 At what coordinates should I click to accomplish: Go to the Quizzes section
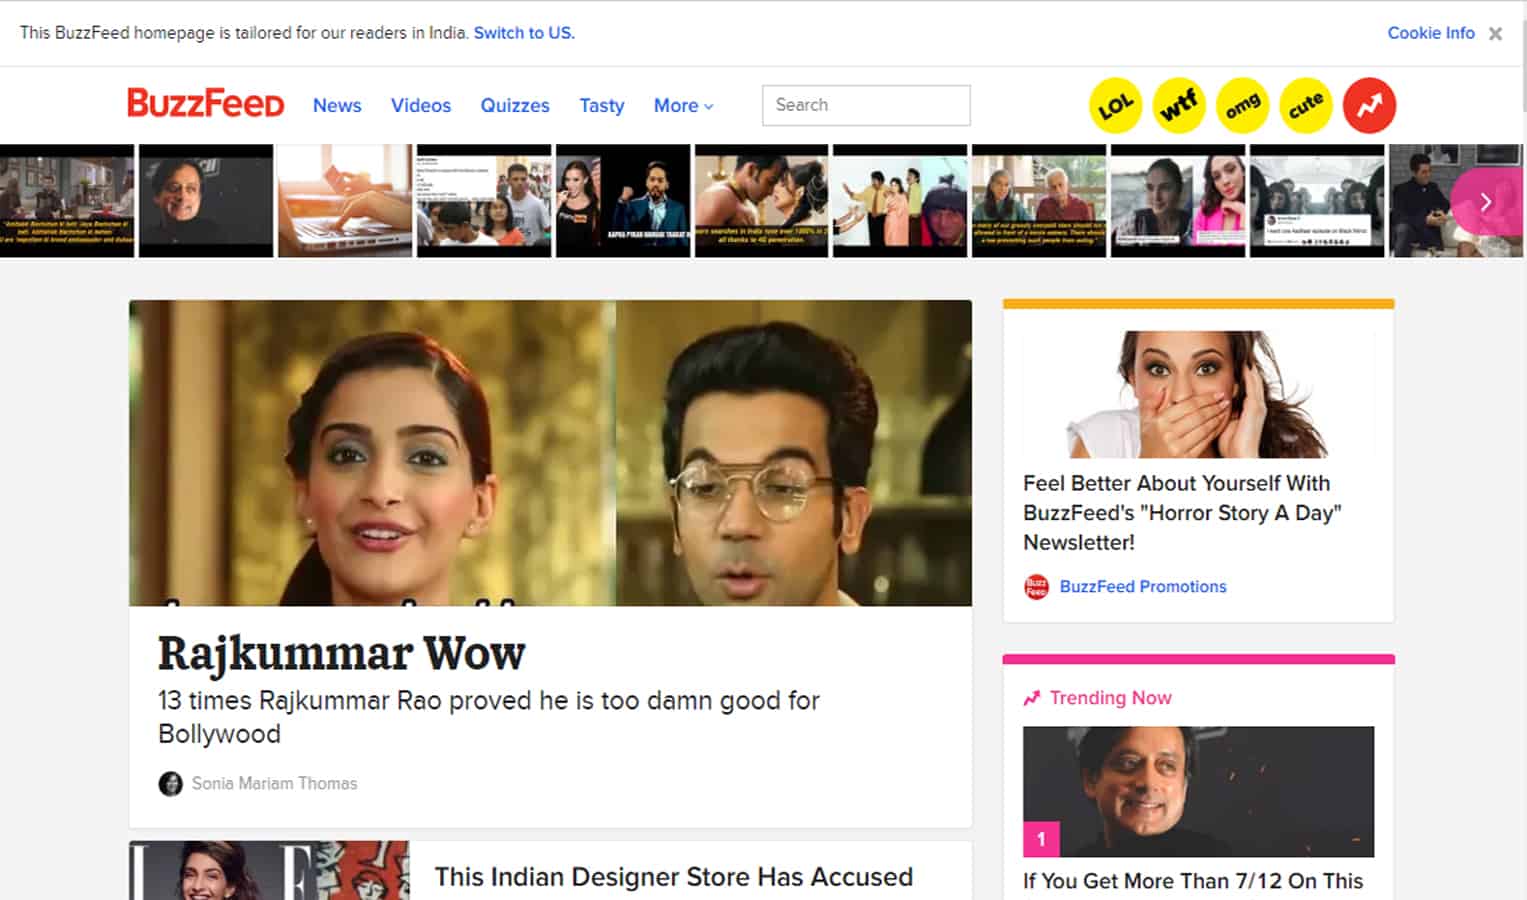point(515,105)
